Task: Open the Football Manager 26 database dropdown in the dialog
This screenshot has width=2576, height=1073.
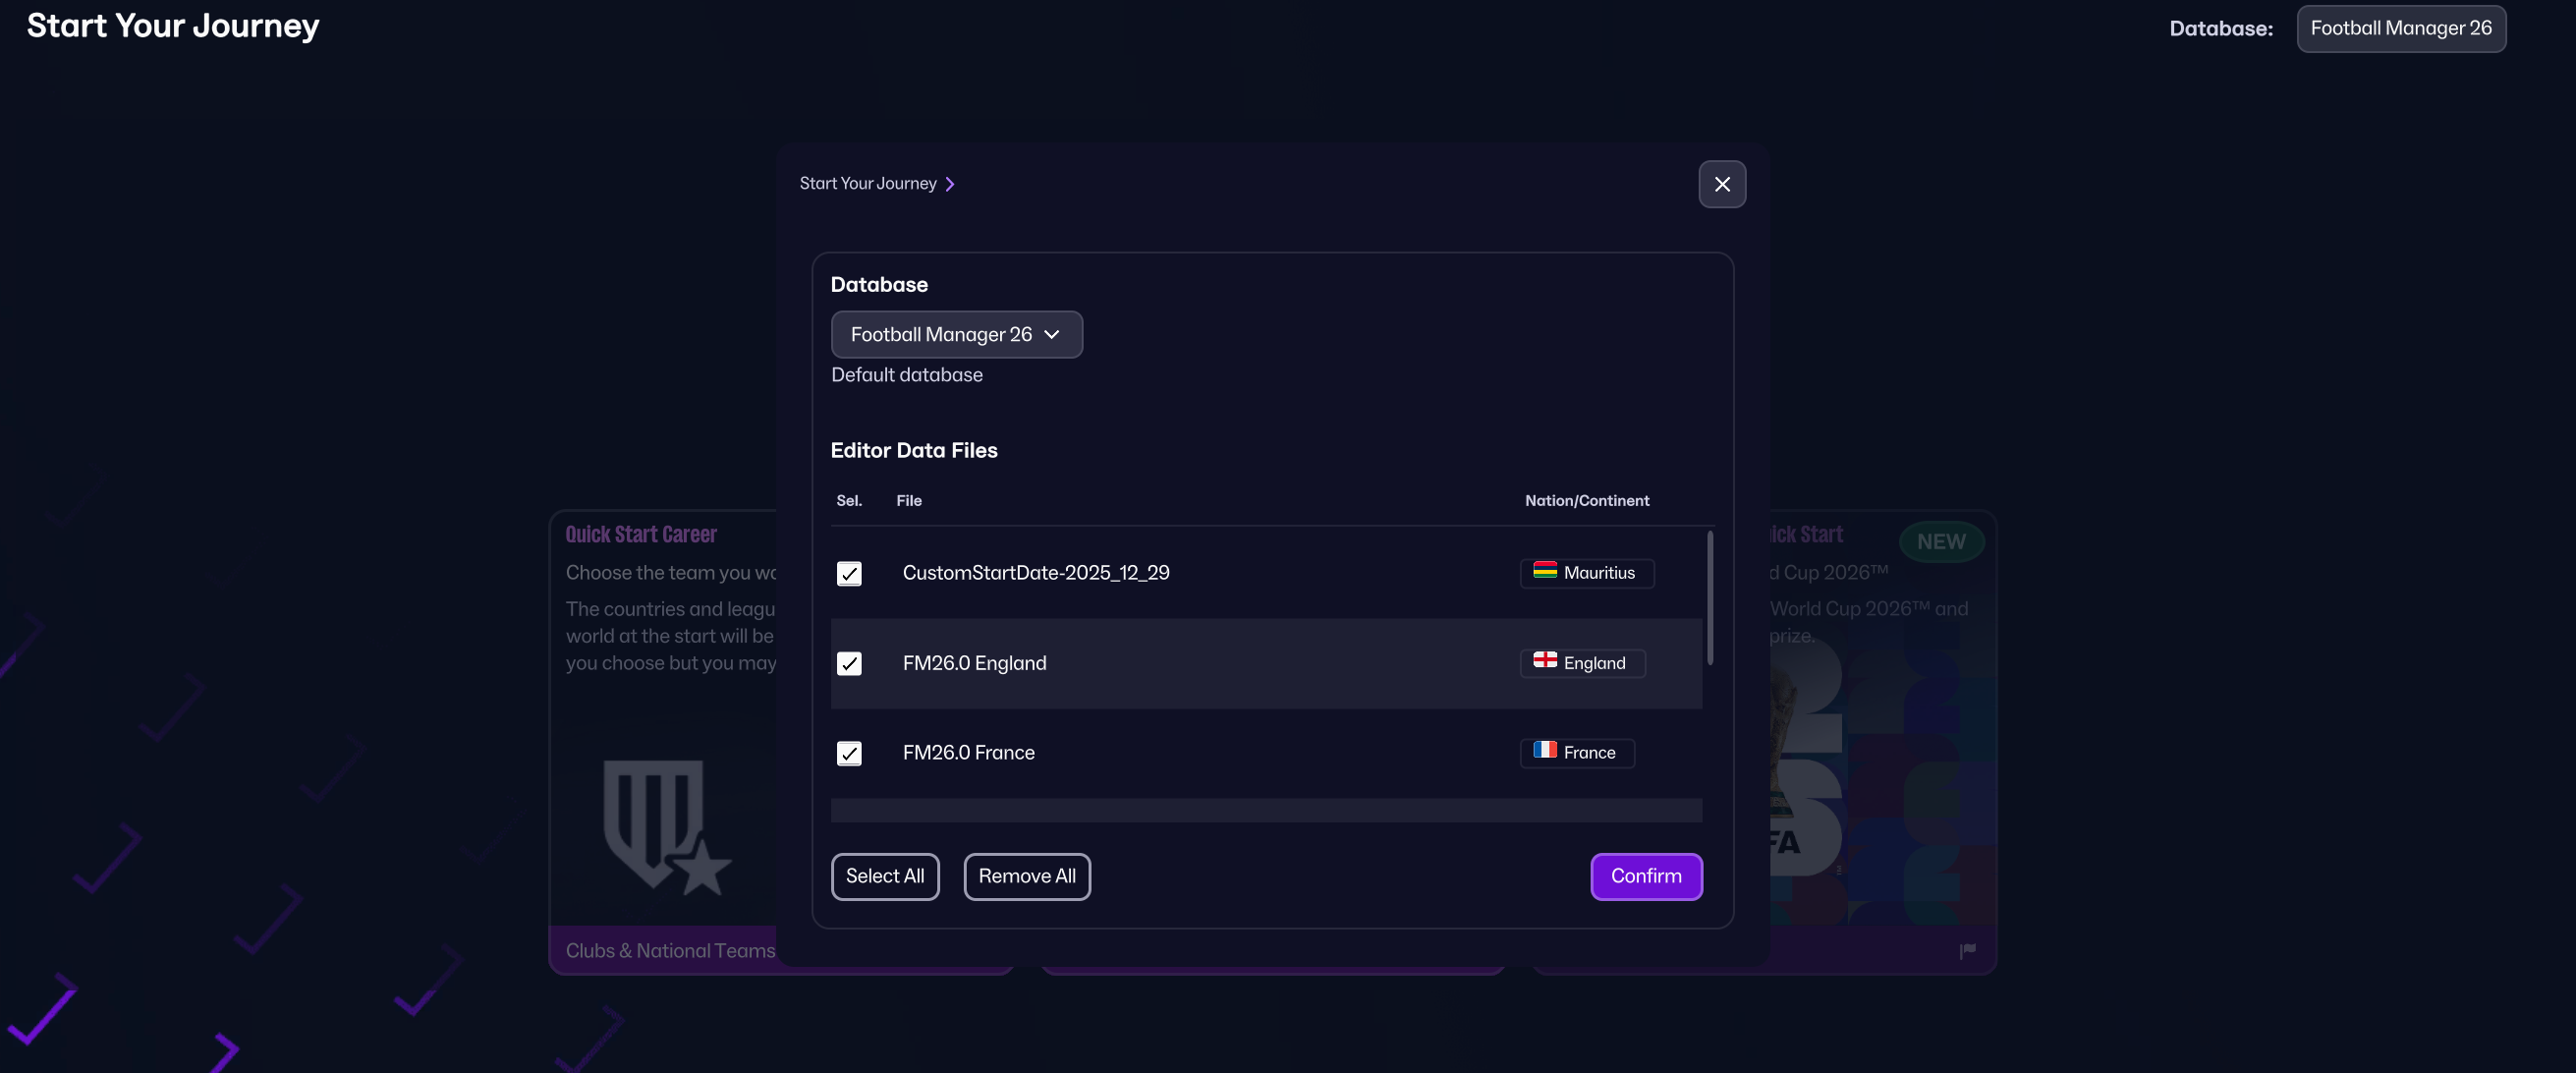Action: (956, 334)
